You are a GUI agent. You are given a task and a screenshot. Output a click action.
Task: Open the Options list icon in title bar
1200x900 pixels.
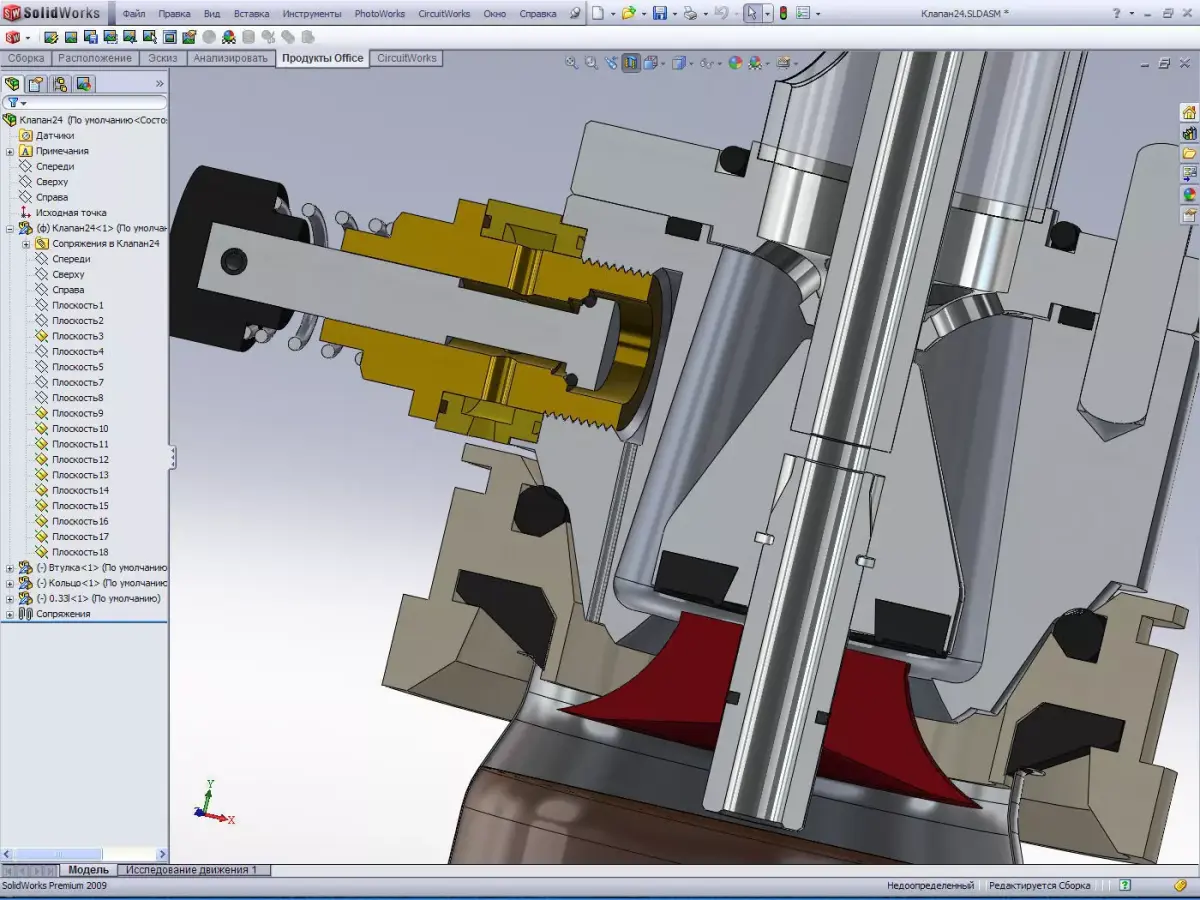coord(805,13)
